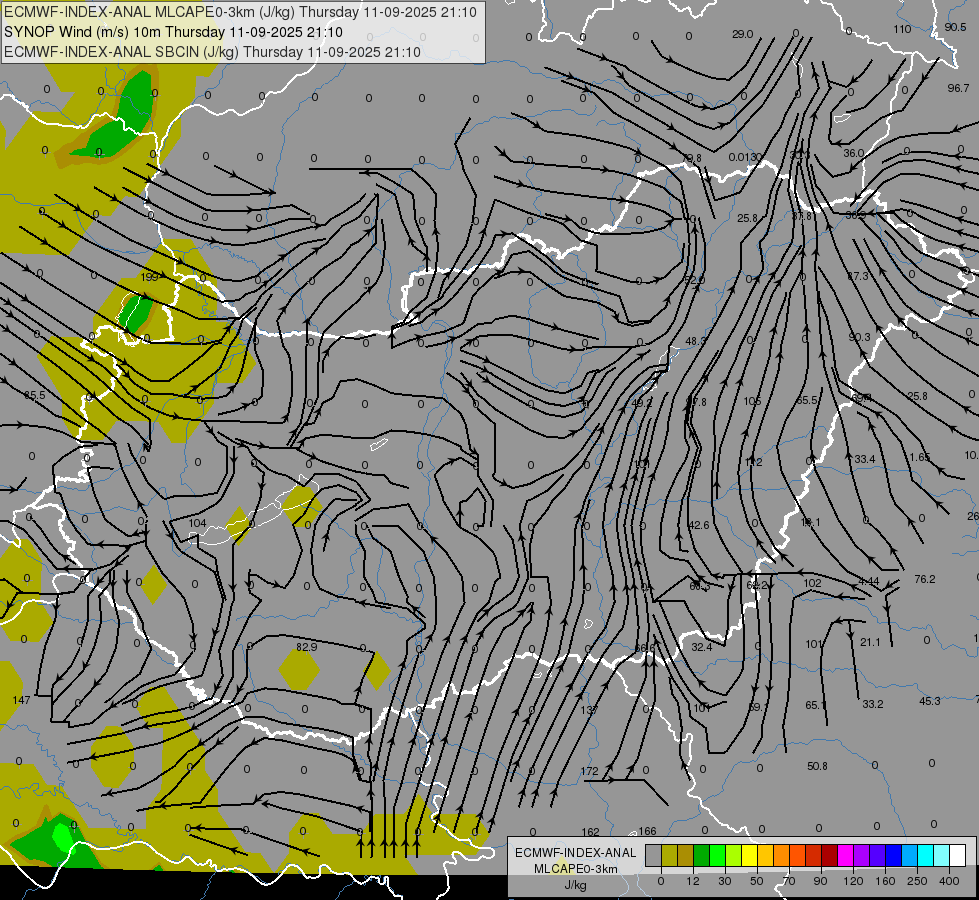The width and height of the screenshot is (979, 900).
Task: Click the map value '166'
Action: pyautogui.click(x=647, y=831)
